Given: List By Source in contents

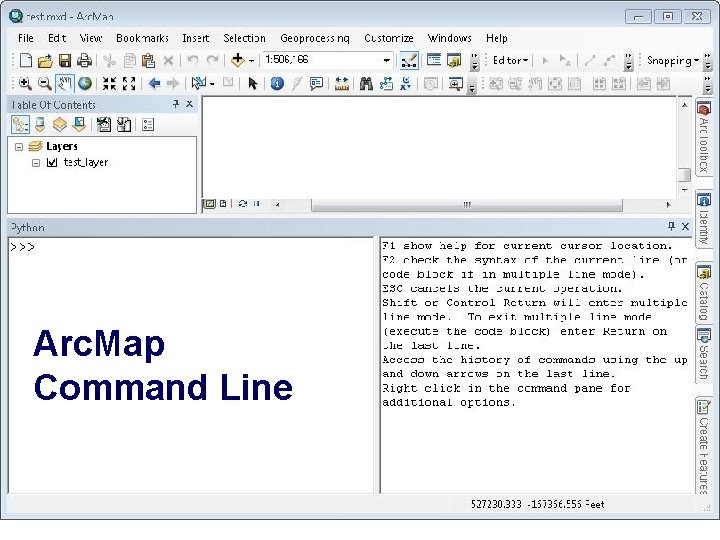Looking at the screenshot, I should 40,125.
